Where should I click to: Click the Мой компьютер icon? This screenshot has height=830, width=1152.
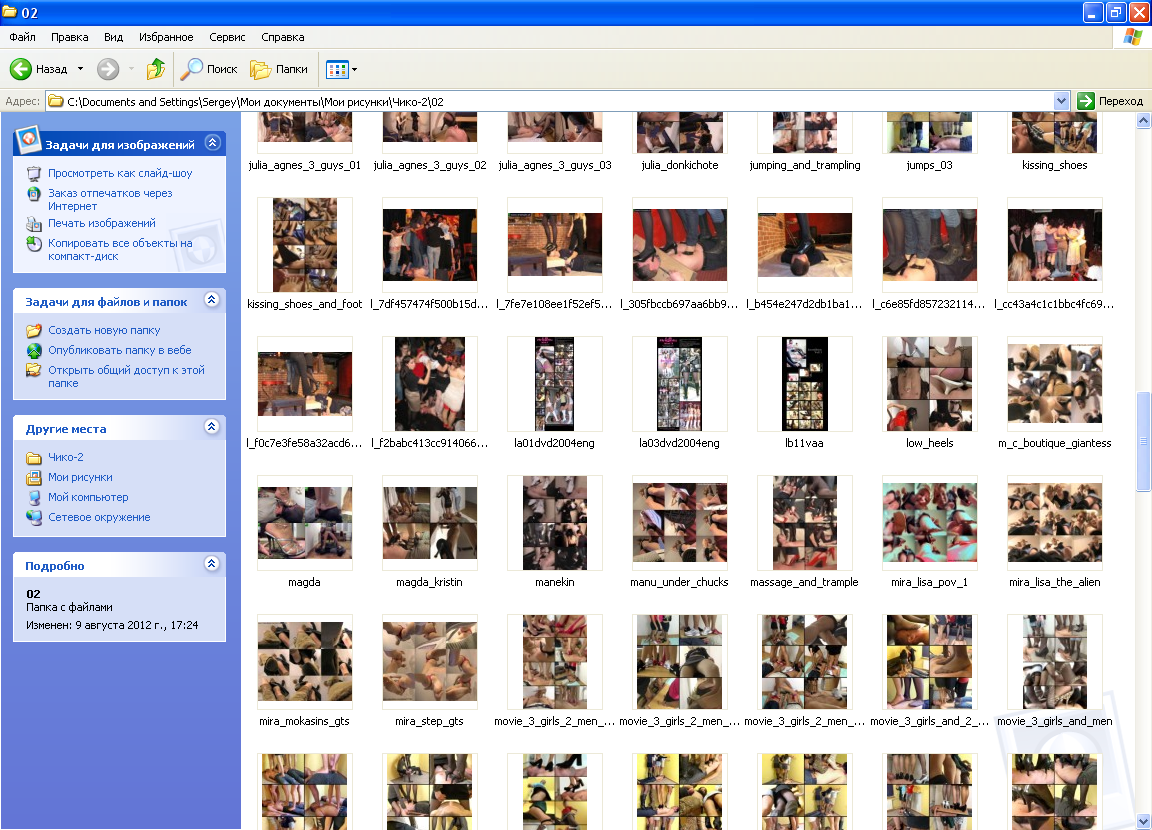(34, 497)
